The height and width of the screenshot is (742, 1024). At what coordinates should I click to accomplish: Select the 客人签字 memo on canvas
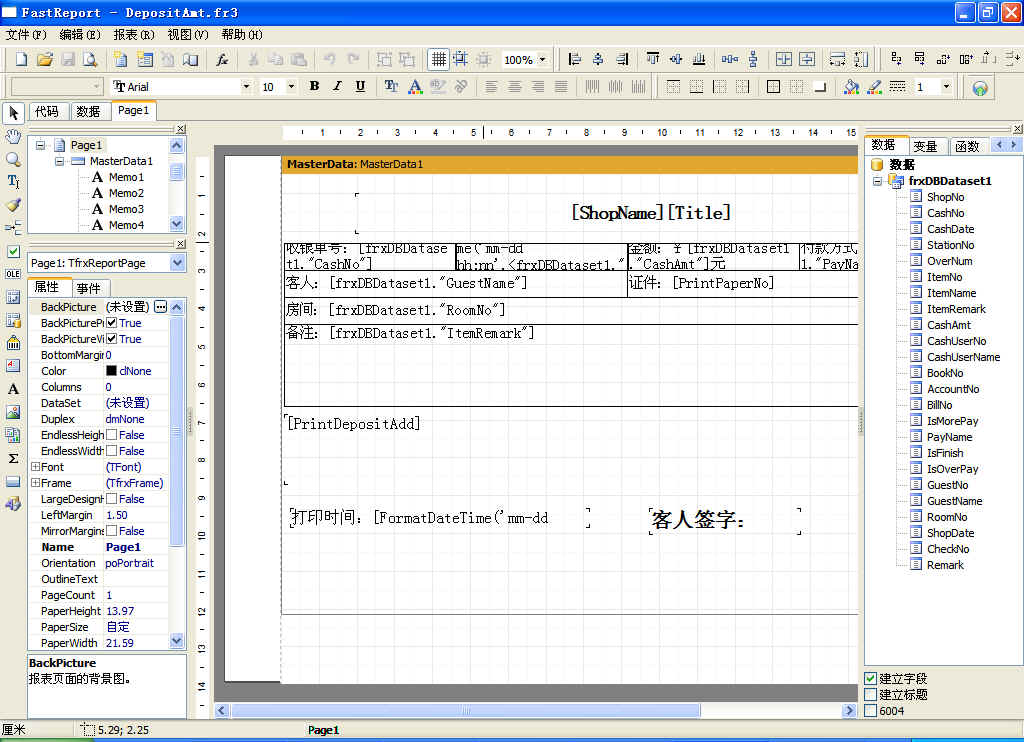coord(724,521)
